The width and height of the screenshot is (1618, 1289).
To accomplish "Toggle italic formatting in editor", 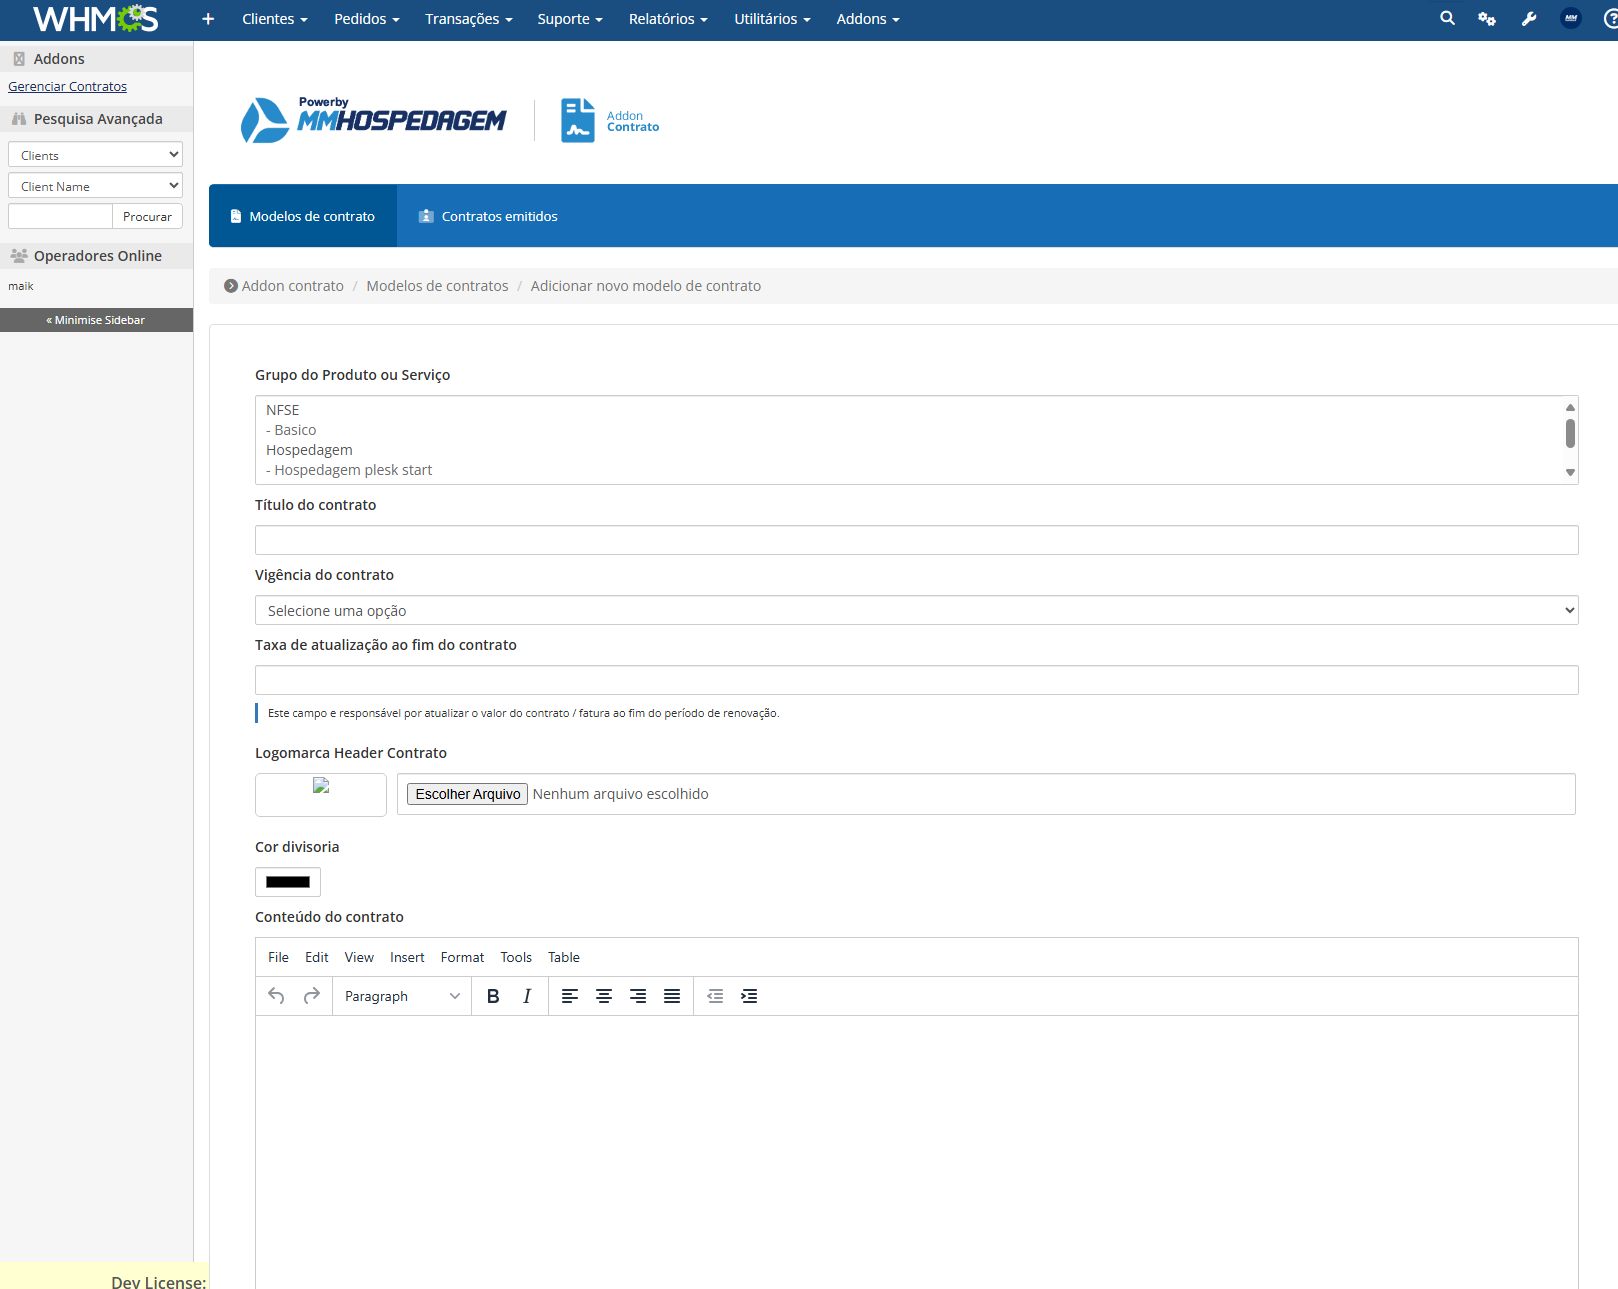I will 527,996.
